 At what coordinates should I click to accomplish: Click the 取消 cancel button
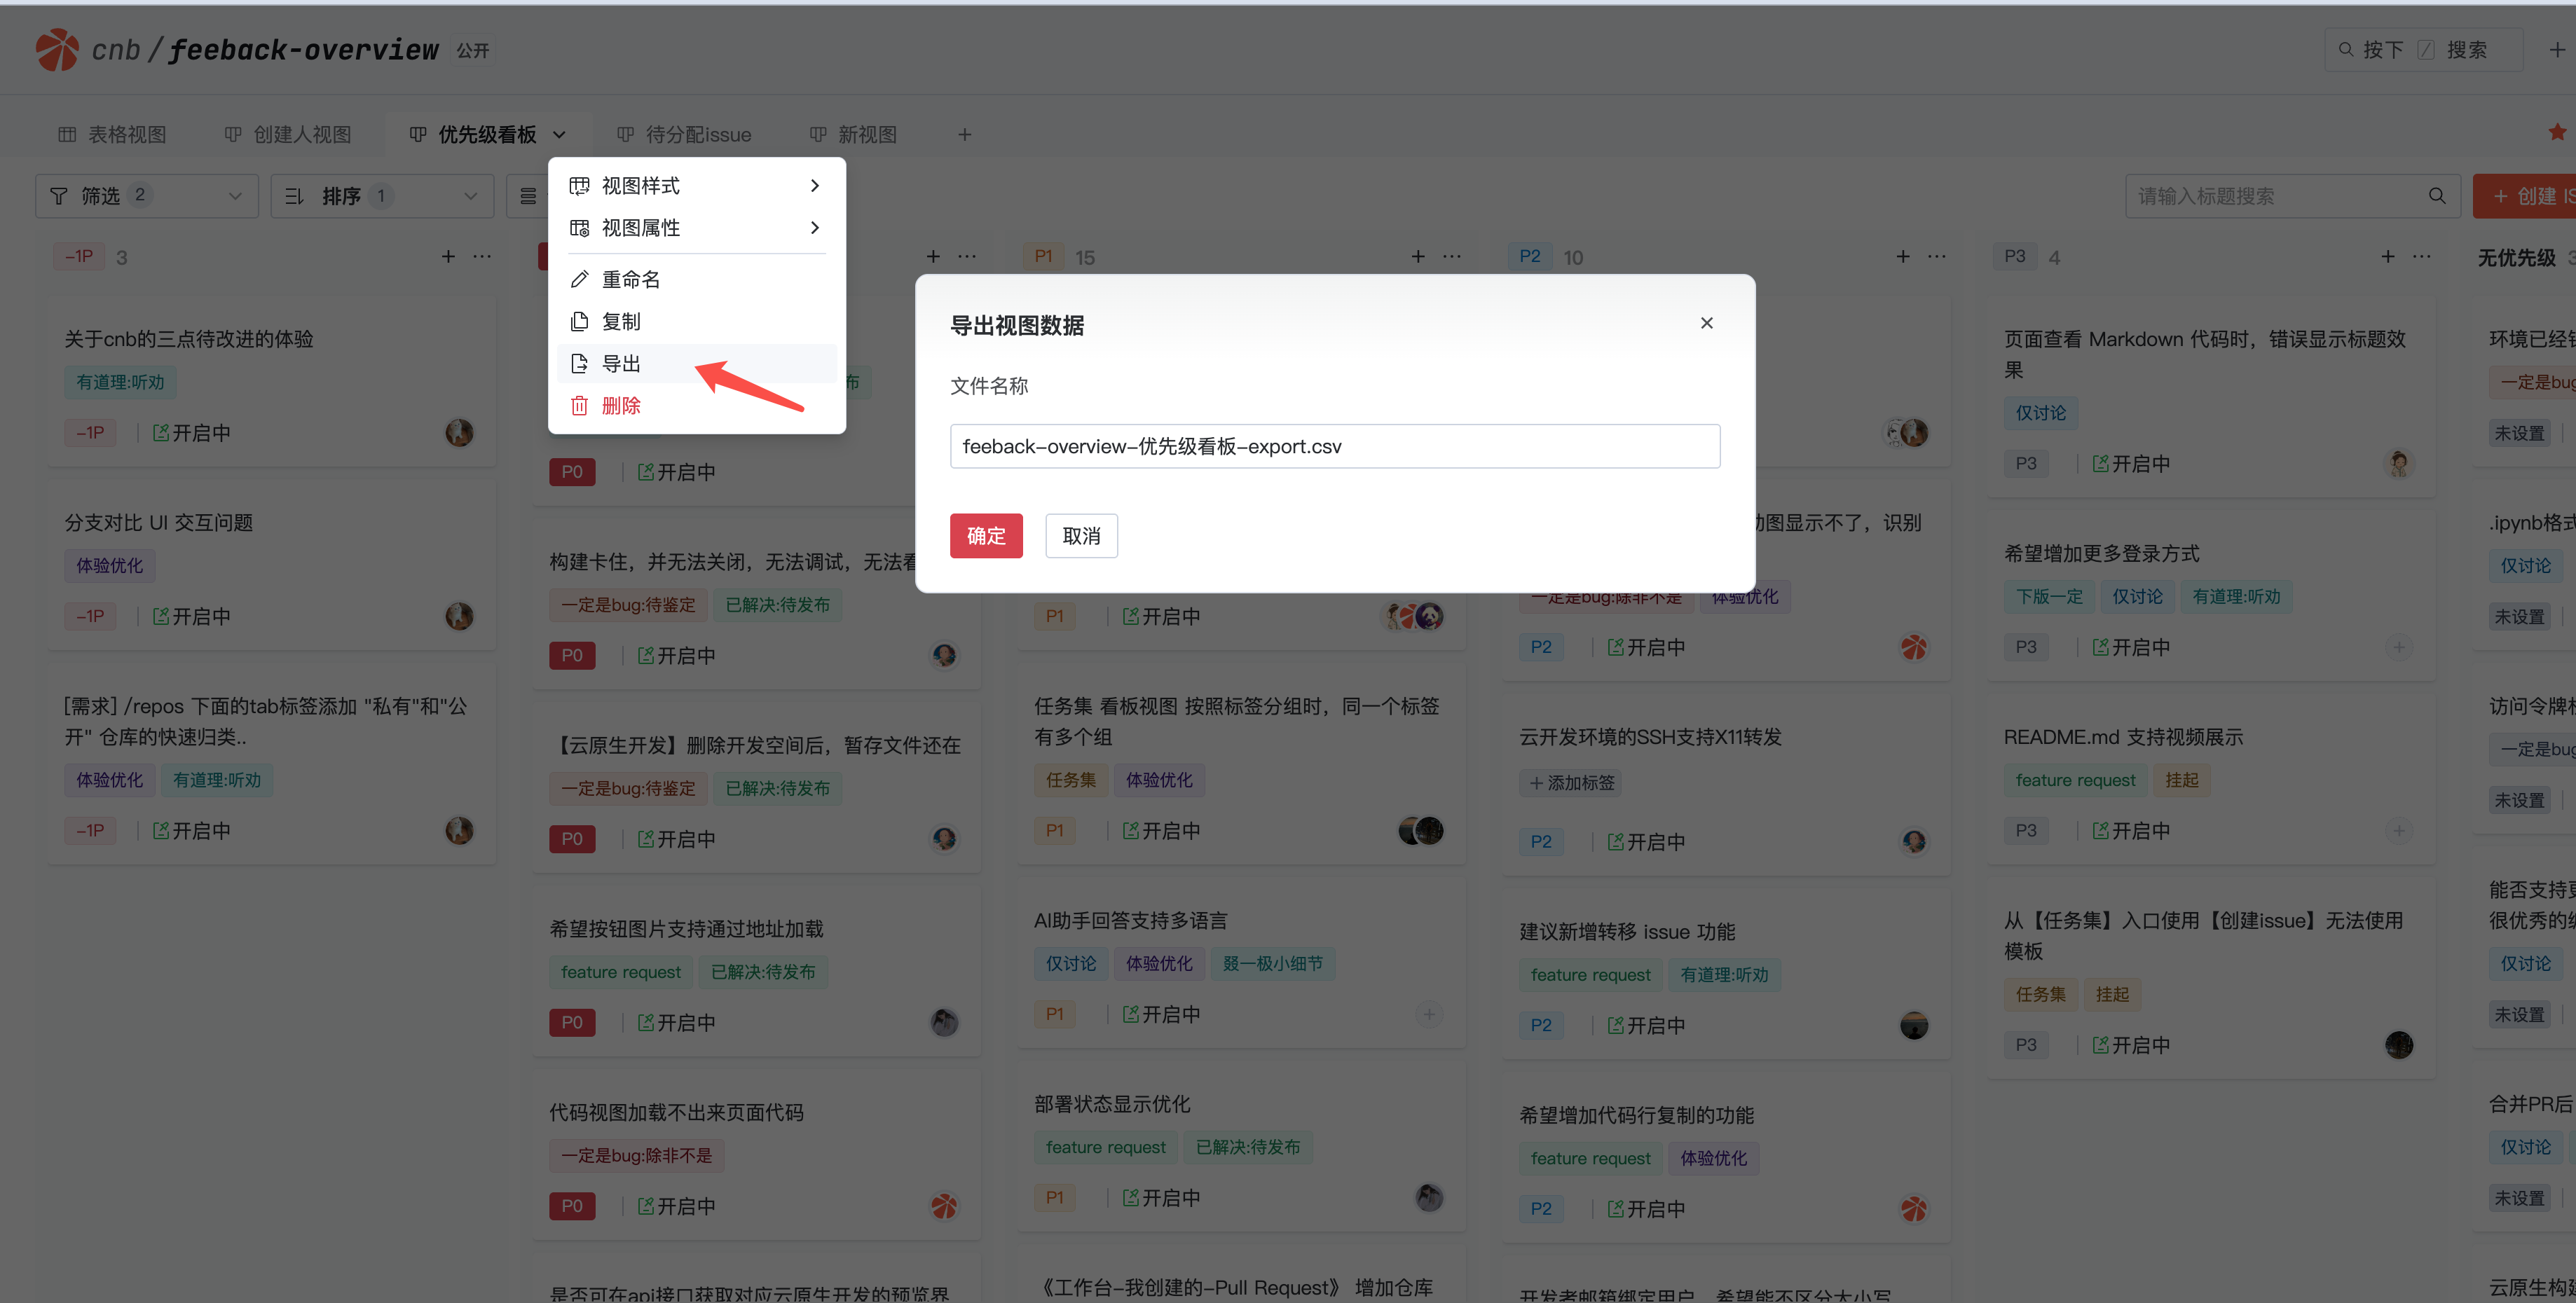tap(1081, 536)
